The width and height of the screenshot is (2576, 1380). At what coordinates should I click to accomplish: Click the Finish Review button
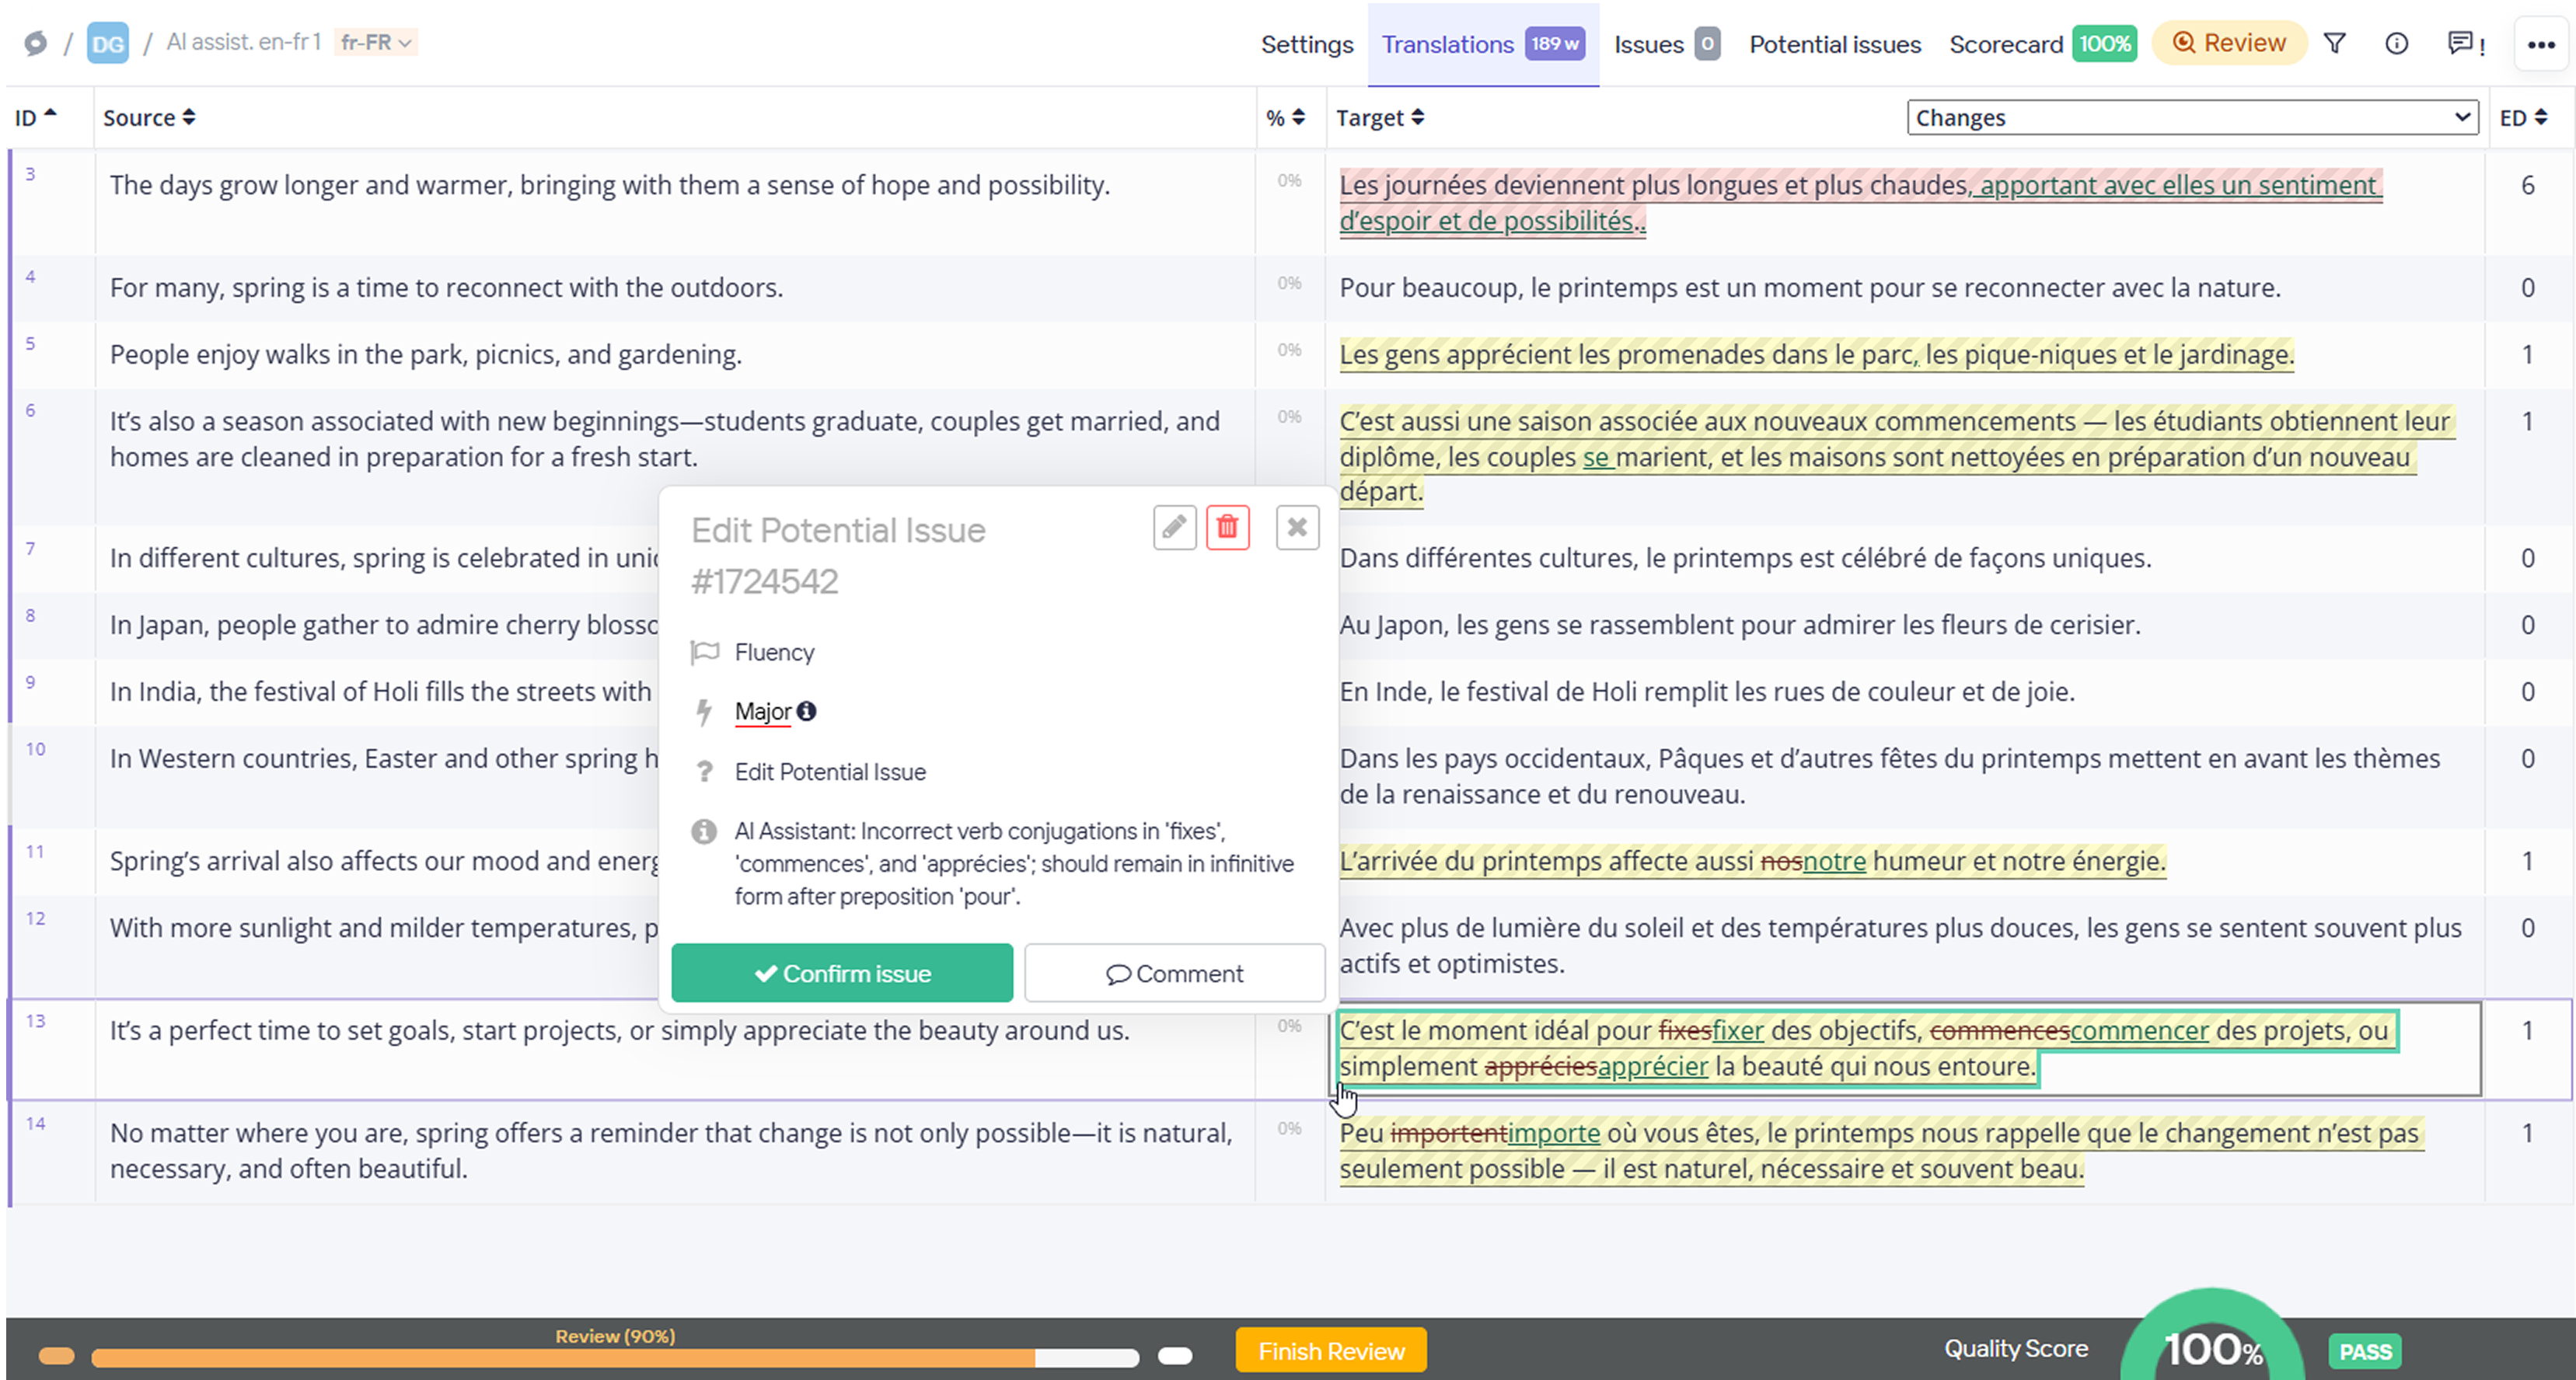click(1330, 1351)
